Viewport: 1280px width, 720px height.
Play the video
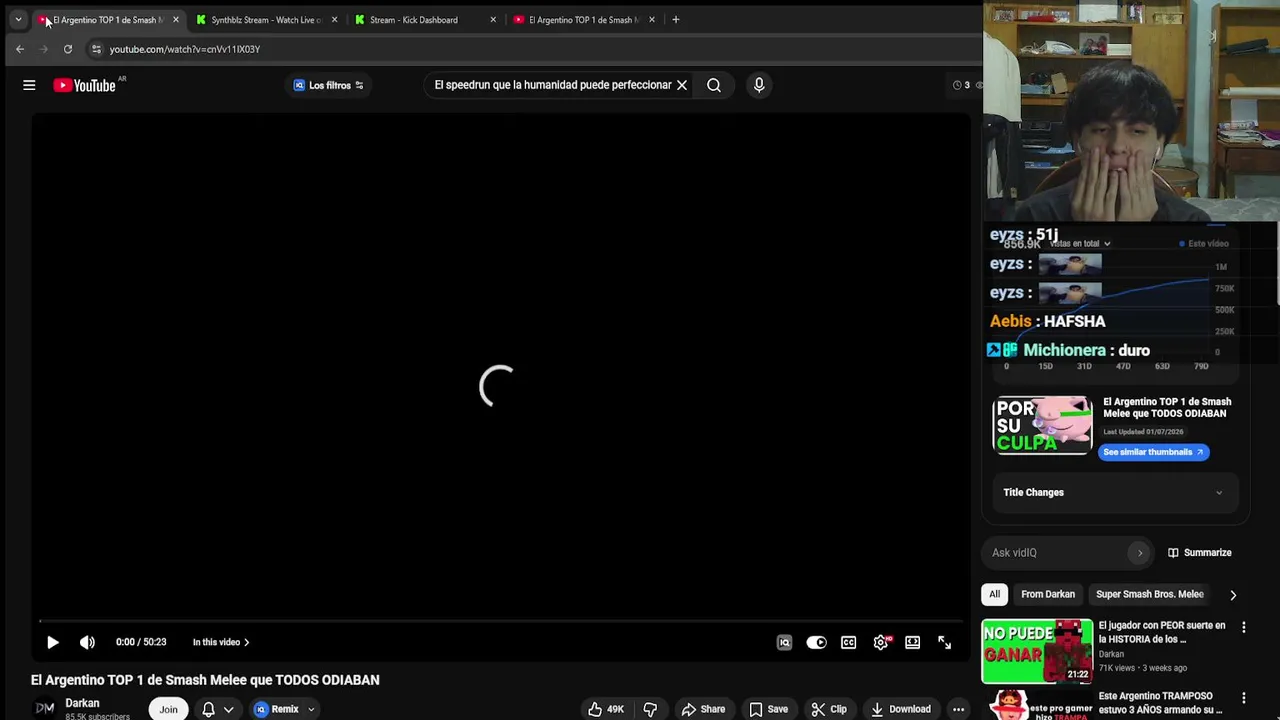(x=53, y=642)
